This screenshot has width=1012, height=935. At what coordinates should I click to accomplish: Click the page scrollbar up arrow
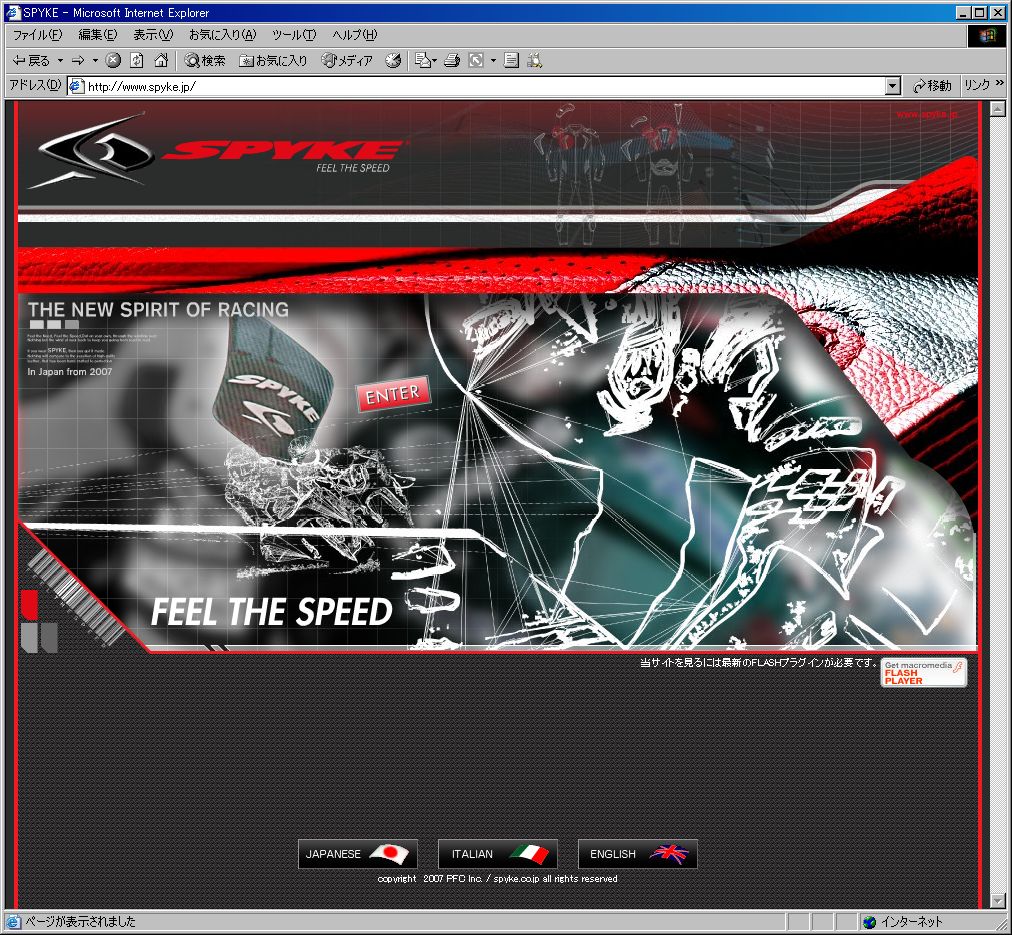998,109
